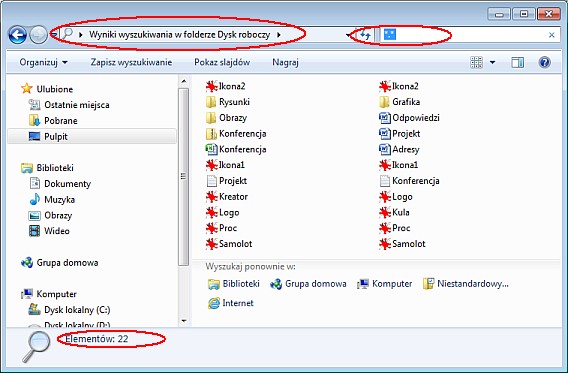
Task: Select the Kula file
Action: [394, 212]
